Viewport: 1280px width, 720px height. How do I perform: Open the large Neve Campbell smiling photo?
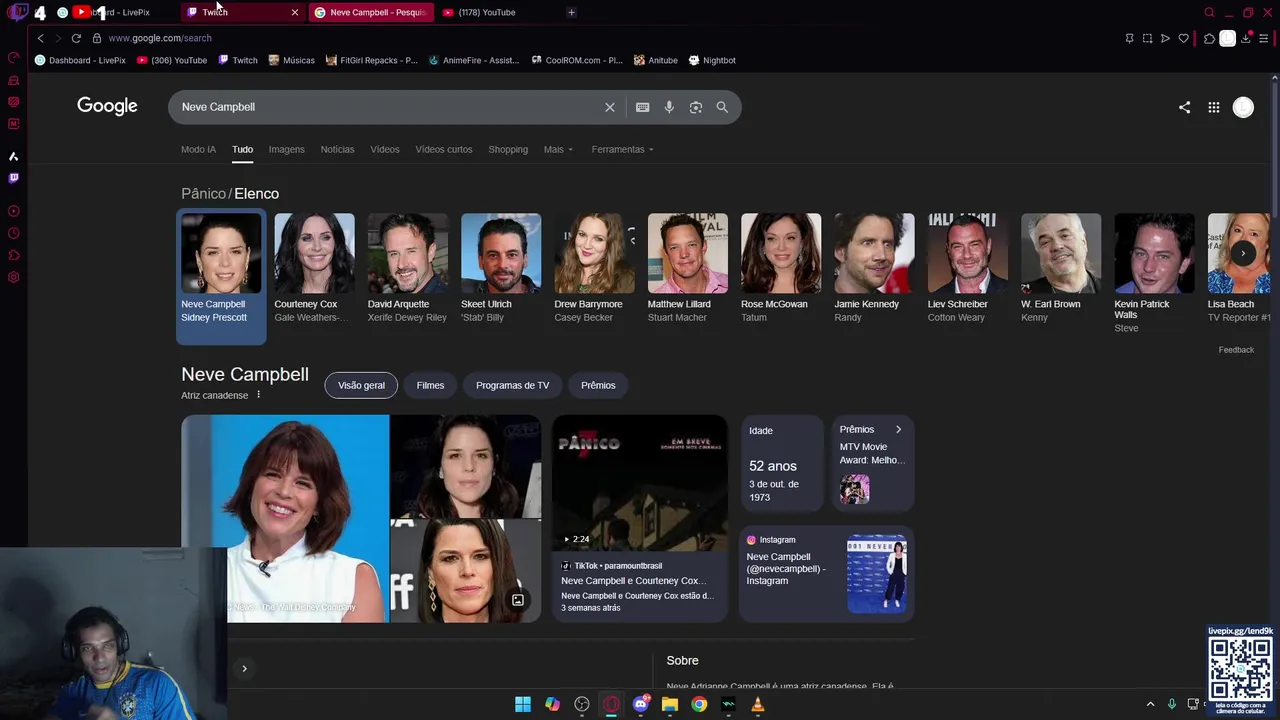285,519
